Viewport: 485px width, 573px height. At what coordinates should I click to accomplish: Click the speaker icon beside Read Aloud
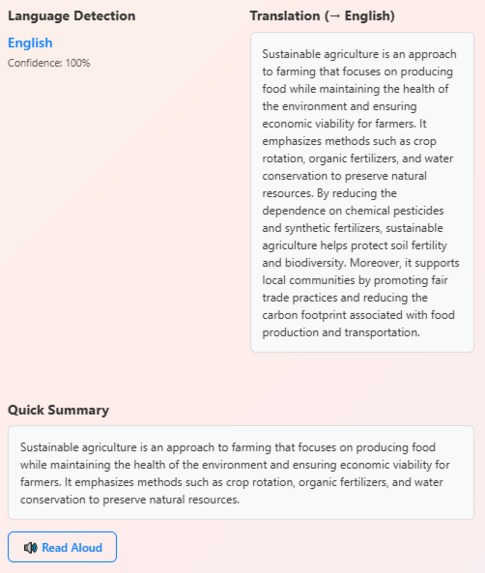pyautogui.click(x=30, y=547)
